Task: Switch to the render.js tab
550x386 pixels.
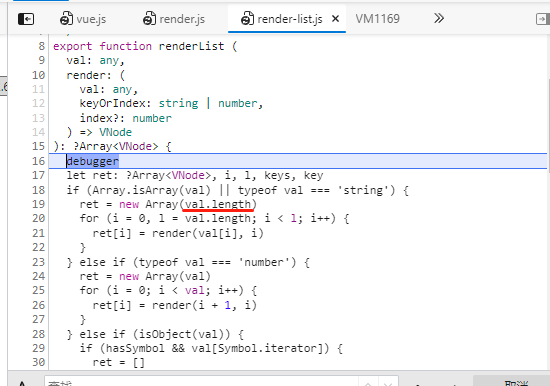Action: click(174, 19)
